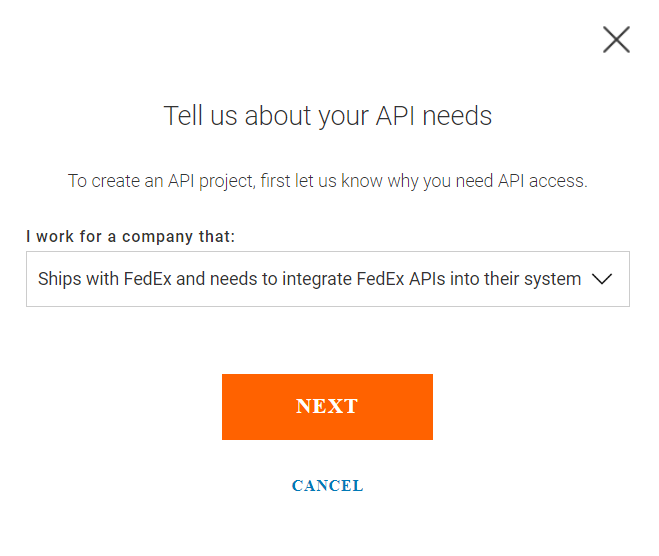Image resolution: width=659 pixels, height=556 pixels.
Task: Select the 'Ships with FedEx' selected option text
Action: [x=309, y=279]
